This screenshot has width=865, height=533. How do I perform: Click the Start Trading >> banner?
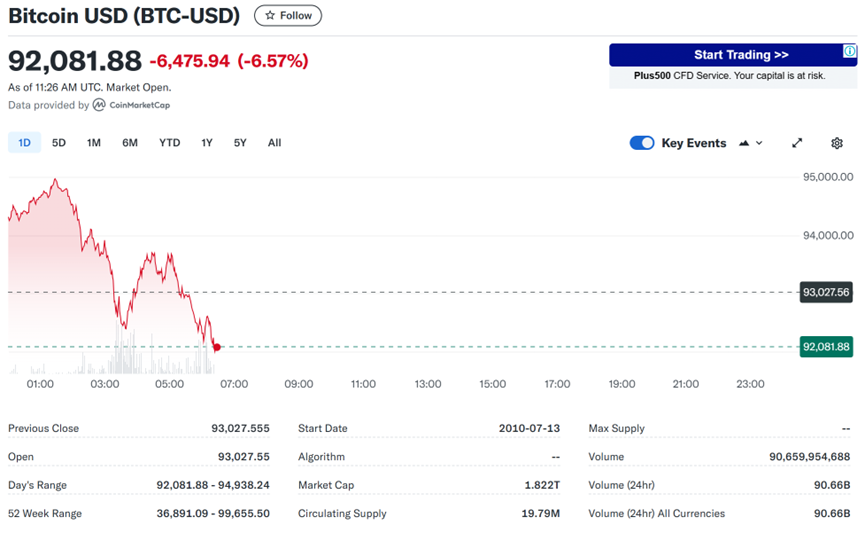tap(733, 55)
